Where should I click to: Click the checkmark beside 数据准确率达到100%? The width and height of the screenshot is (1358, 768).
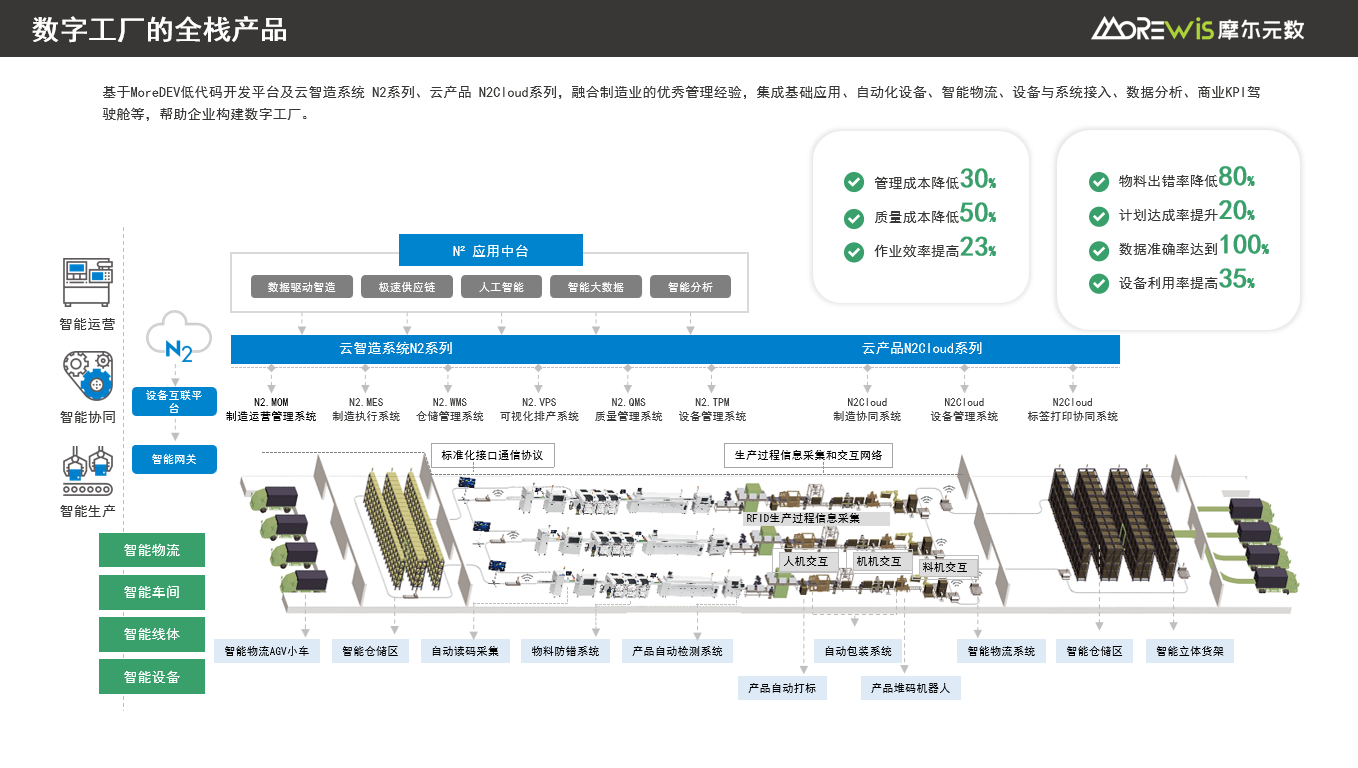[x=1098, y=249]
